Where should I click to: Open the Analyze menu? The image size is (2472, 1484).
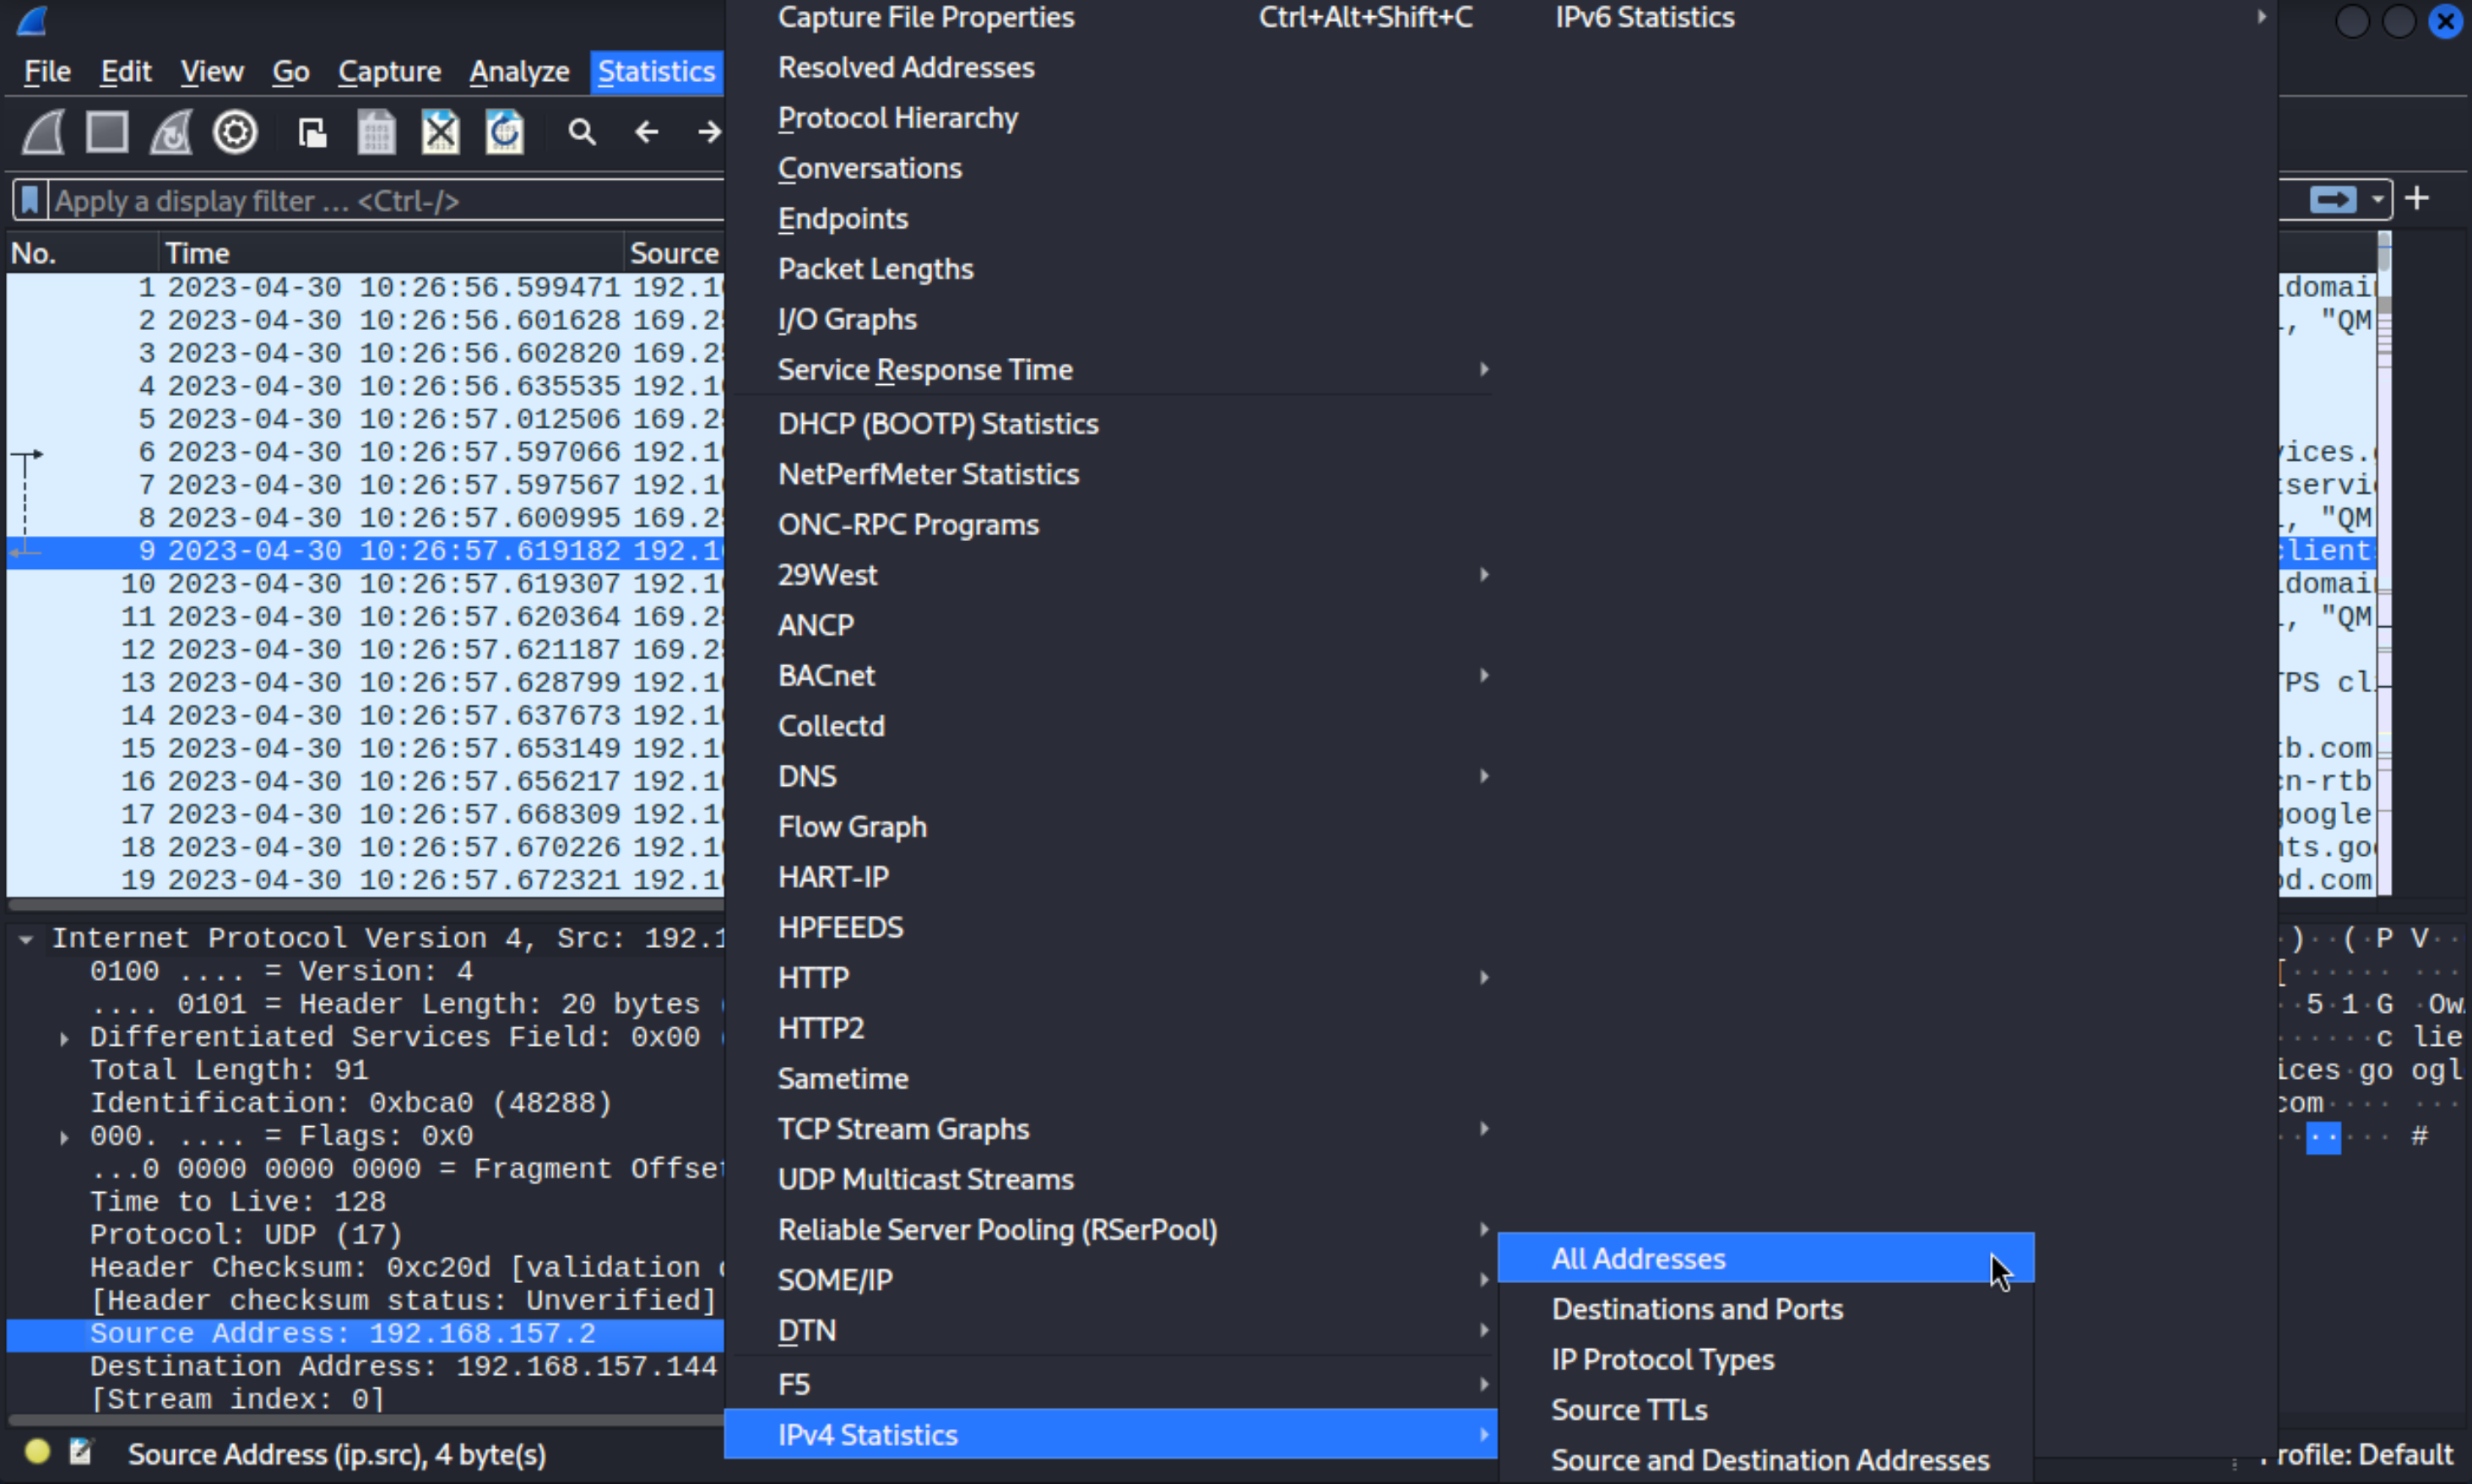(x=519, y=71)
